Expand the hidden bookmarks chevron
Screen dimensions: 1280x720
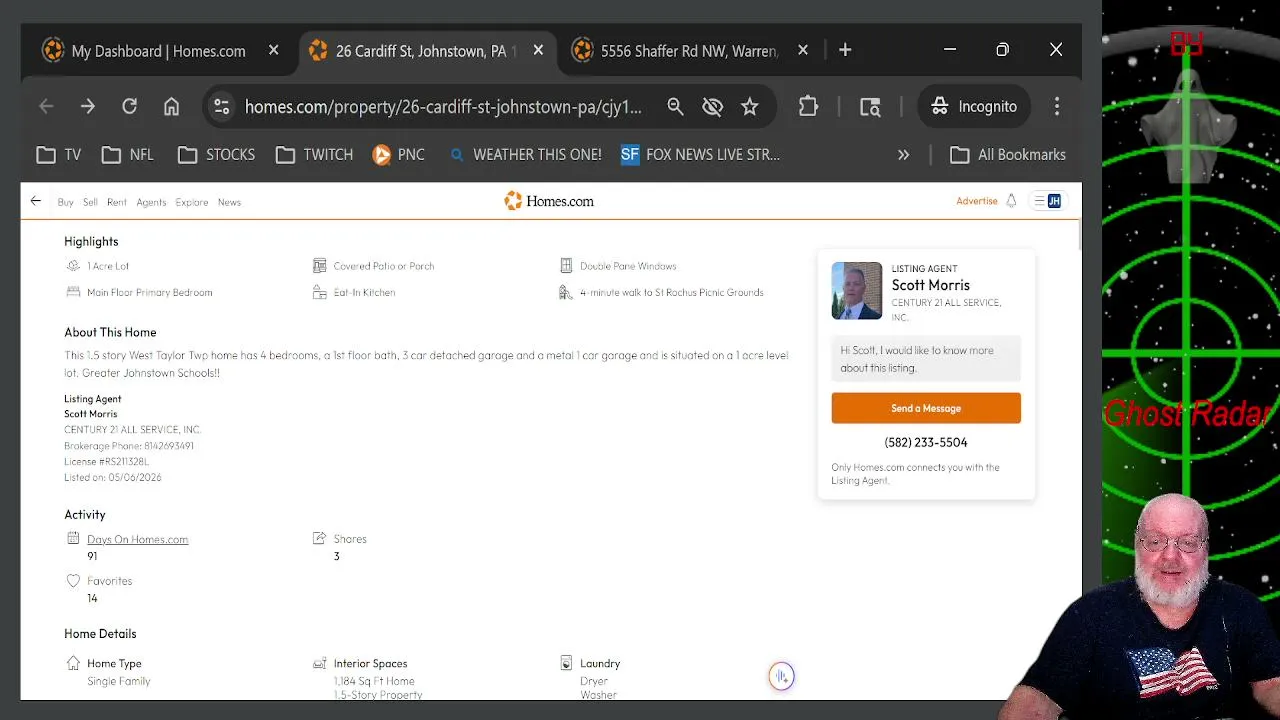tap(903, 155)
